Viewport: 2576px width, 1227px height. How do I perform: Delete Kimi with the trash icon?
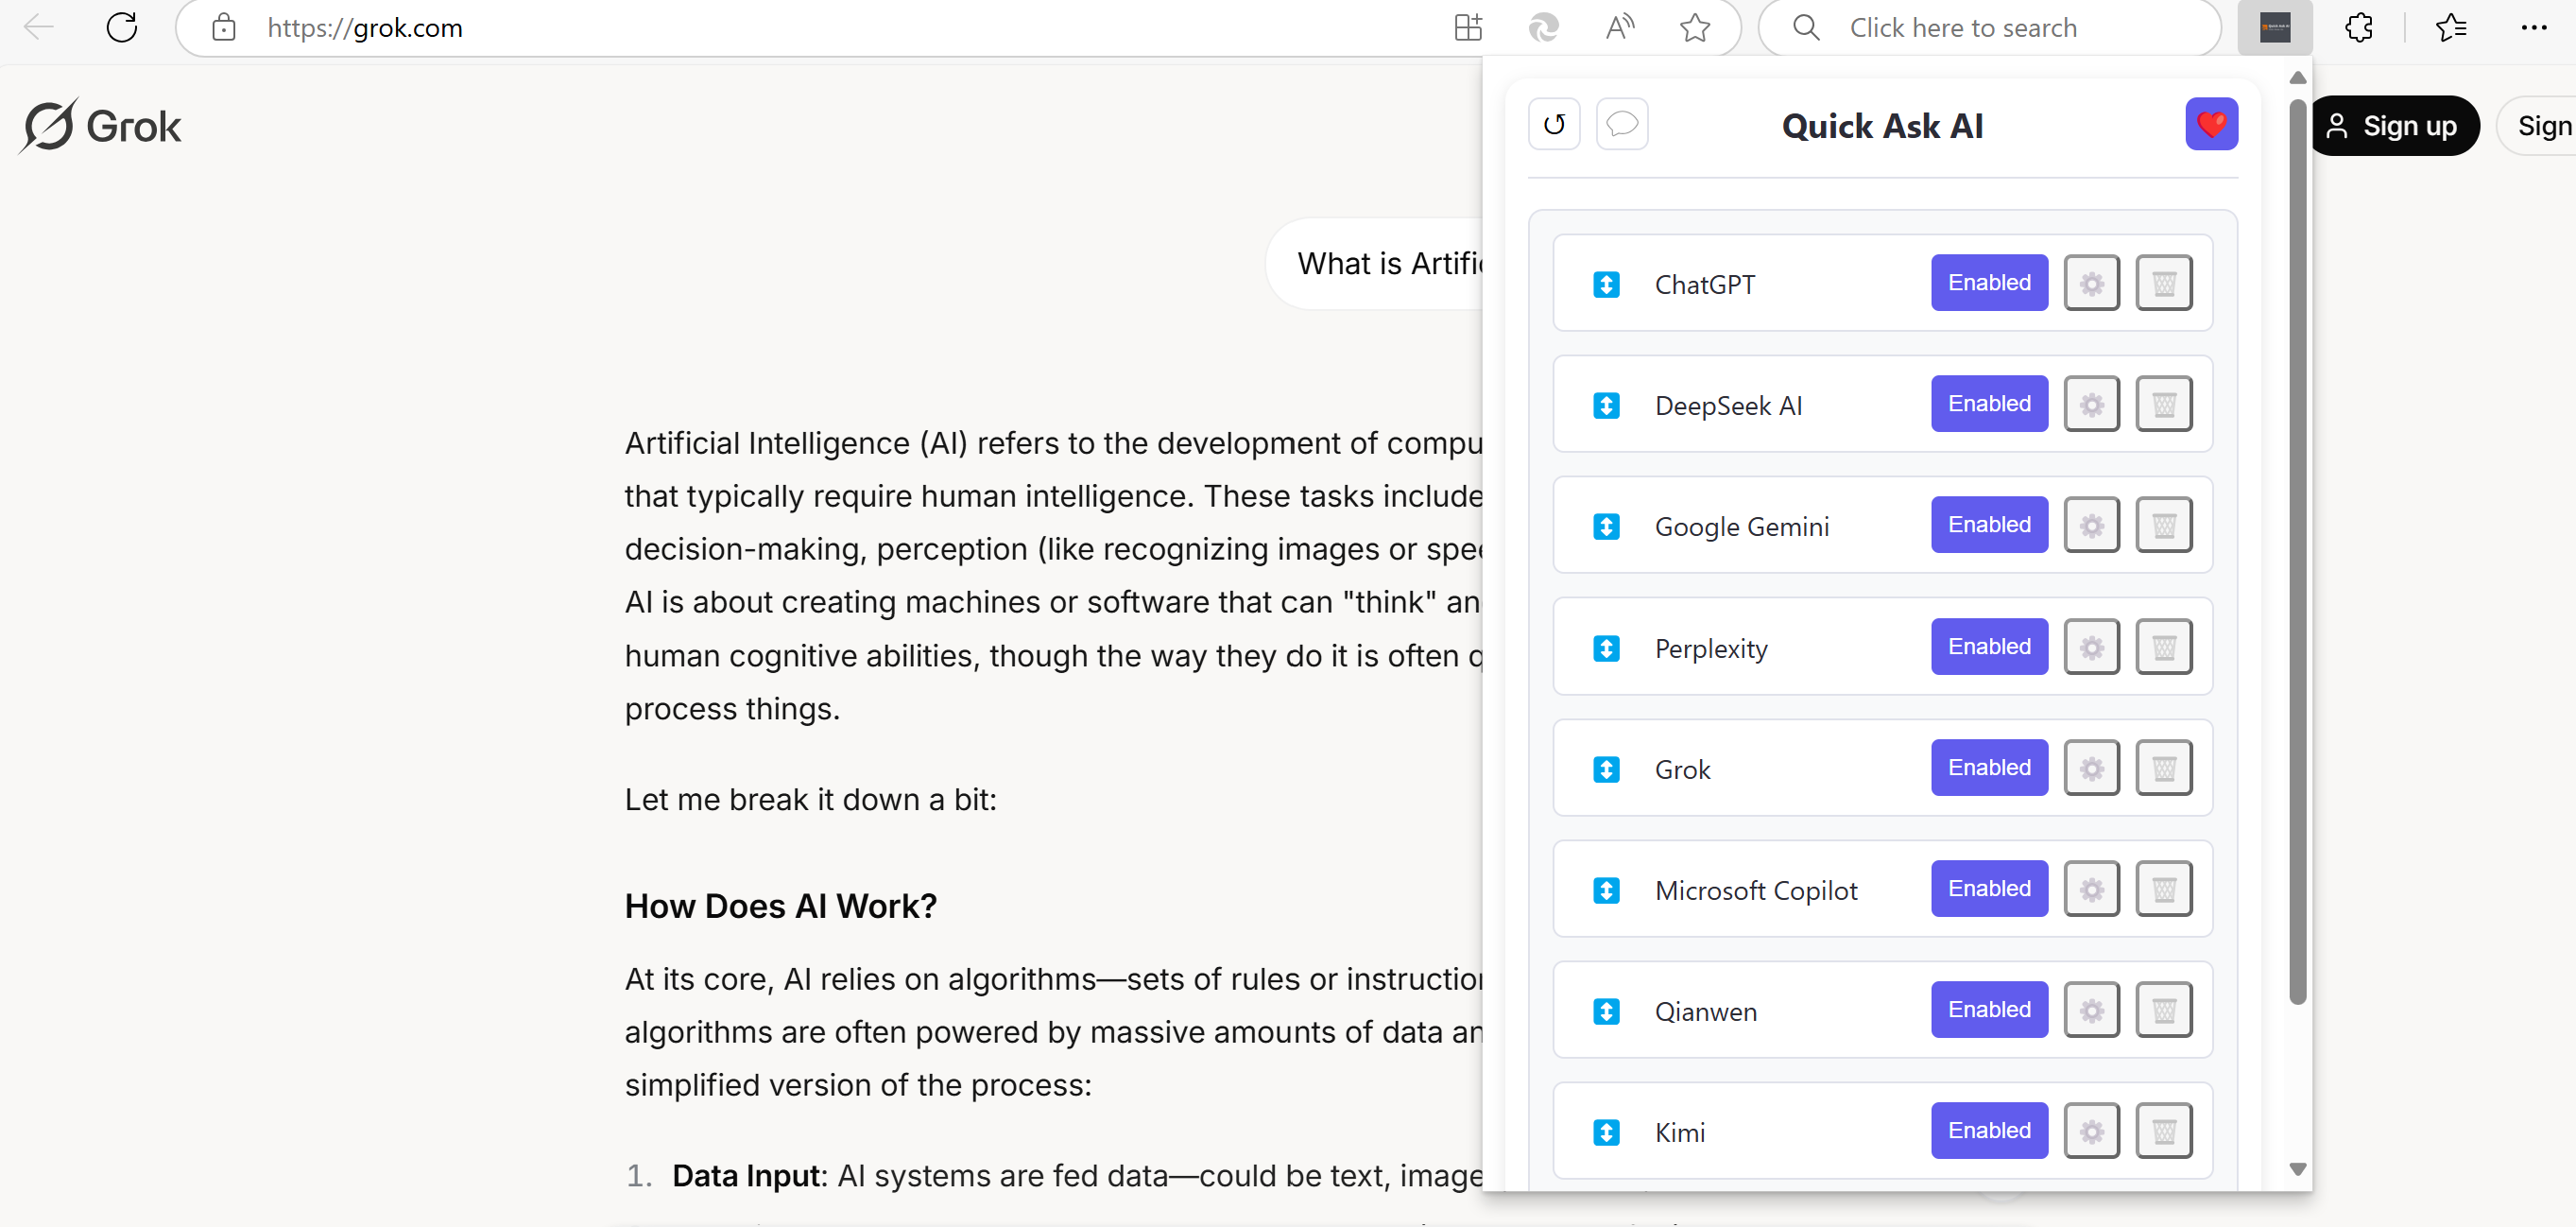2164,1131
